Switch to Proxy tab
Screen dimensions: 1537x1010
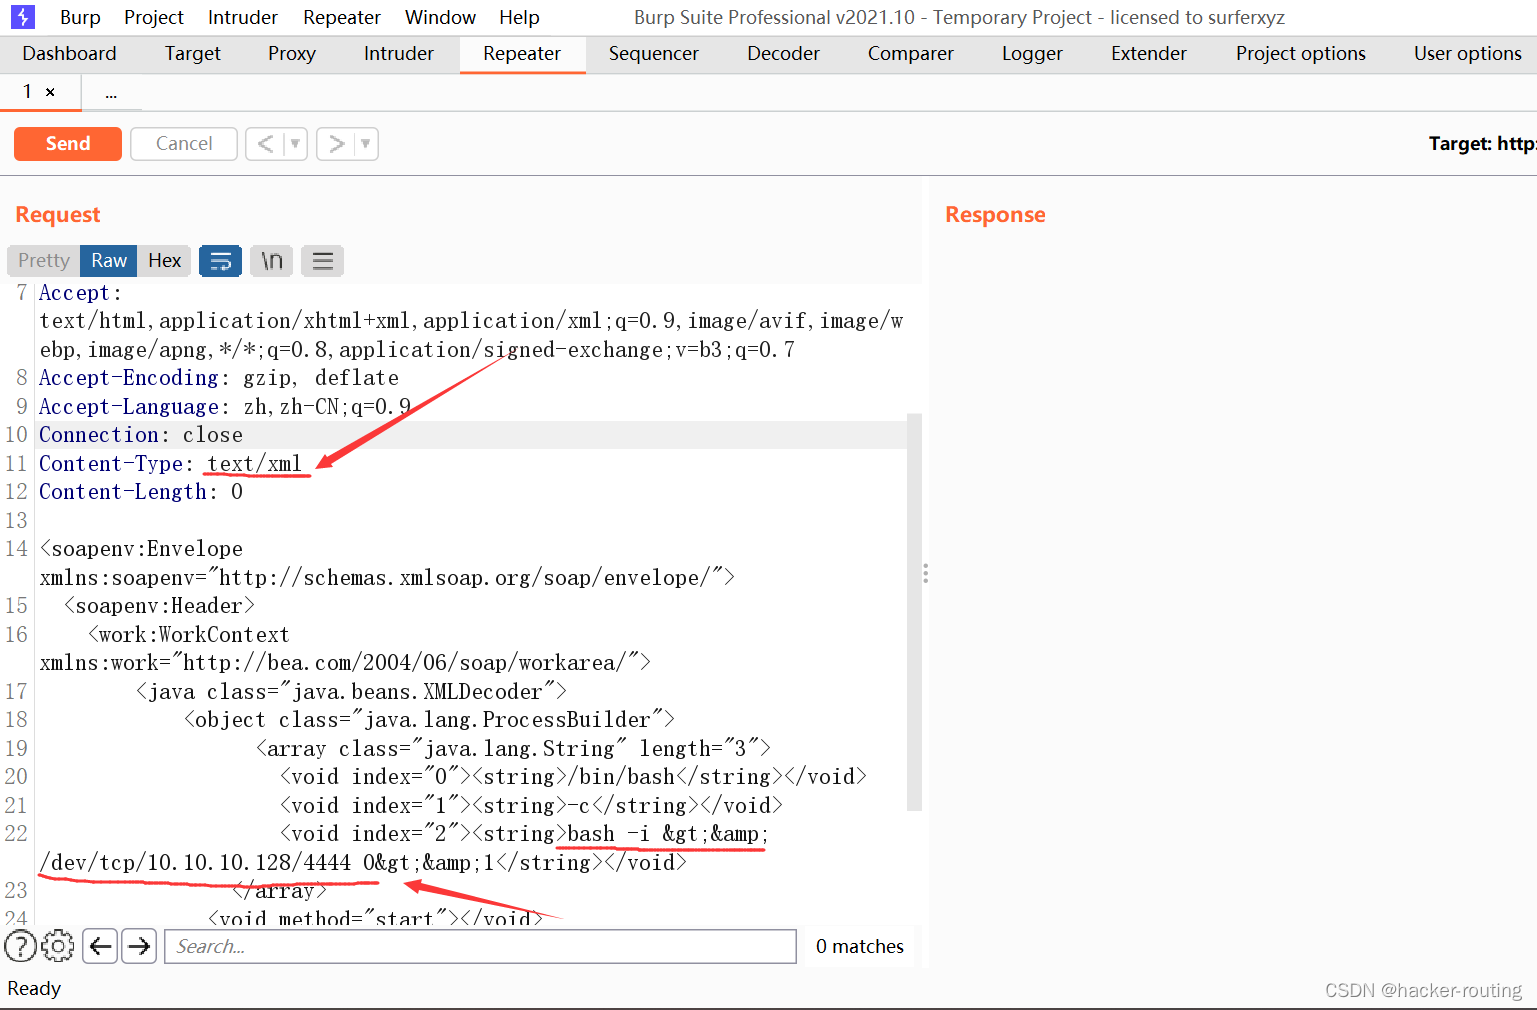pyautogui.click(x=292, y=54)
